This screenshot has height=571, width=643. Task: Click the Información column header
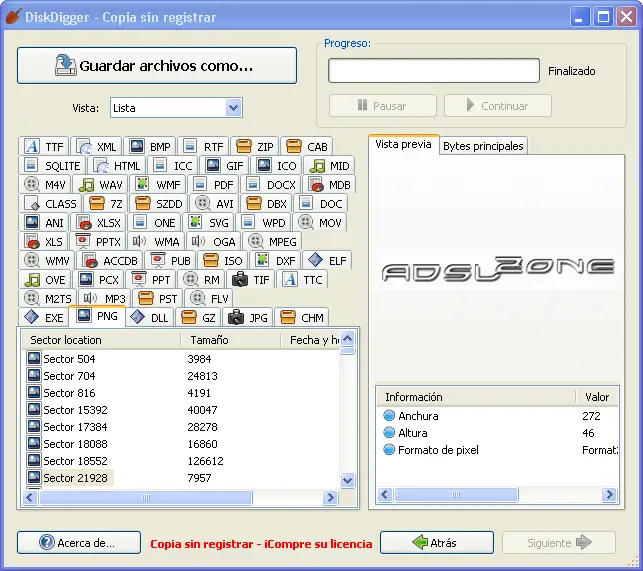pos(476,397)
